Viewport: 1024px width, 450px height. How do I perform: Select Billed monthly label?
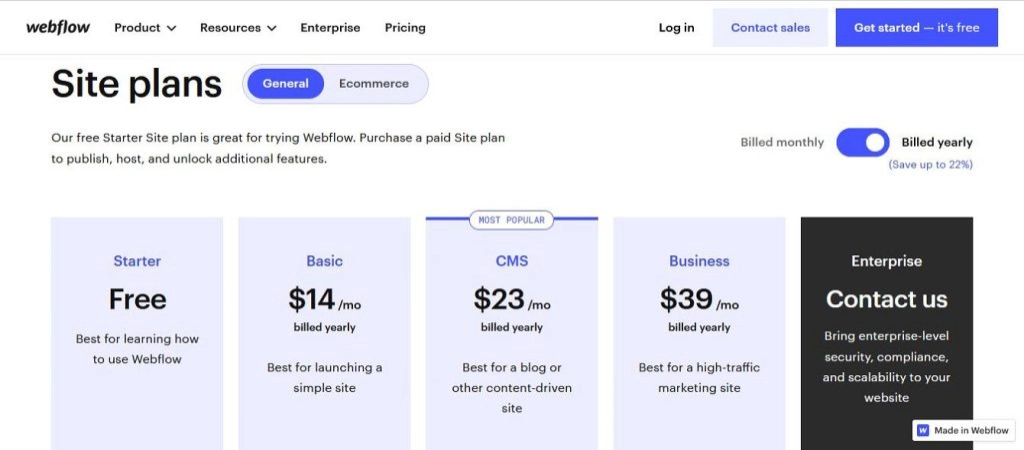coord(782,142)
